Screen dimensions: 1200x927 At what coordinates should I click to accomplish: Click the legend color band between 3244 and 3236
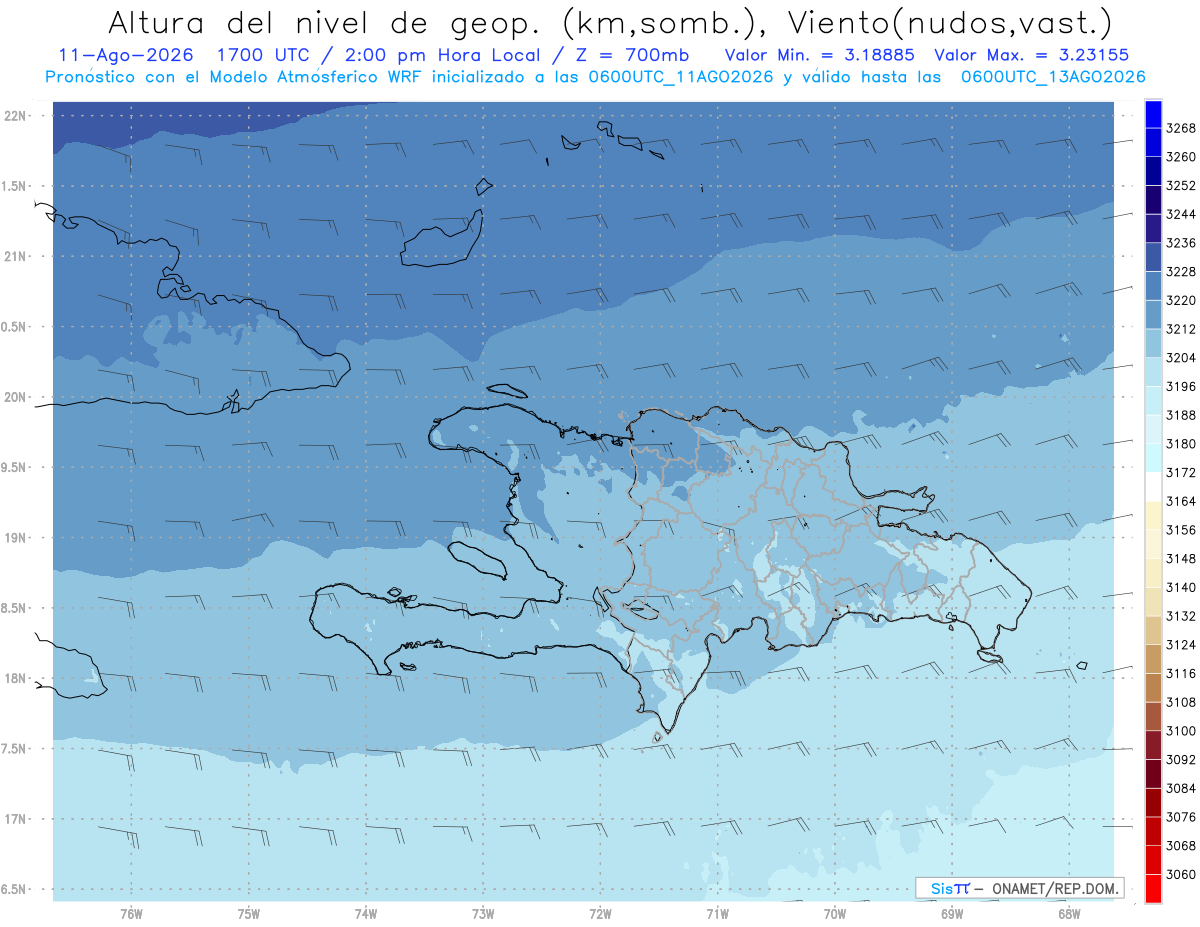click(1152, 229)
